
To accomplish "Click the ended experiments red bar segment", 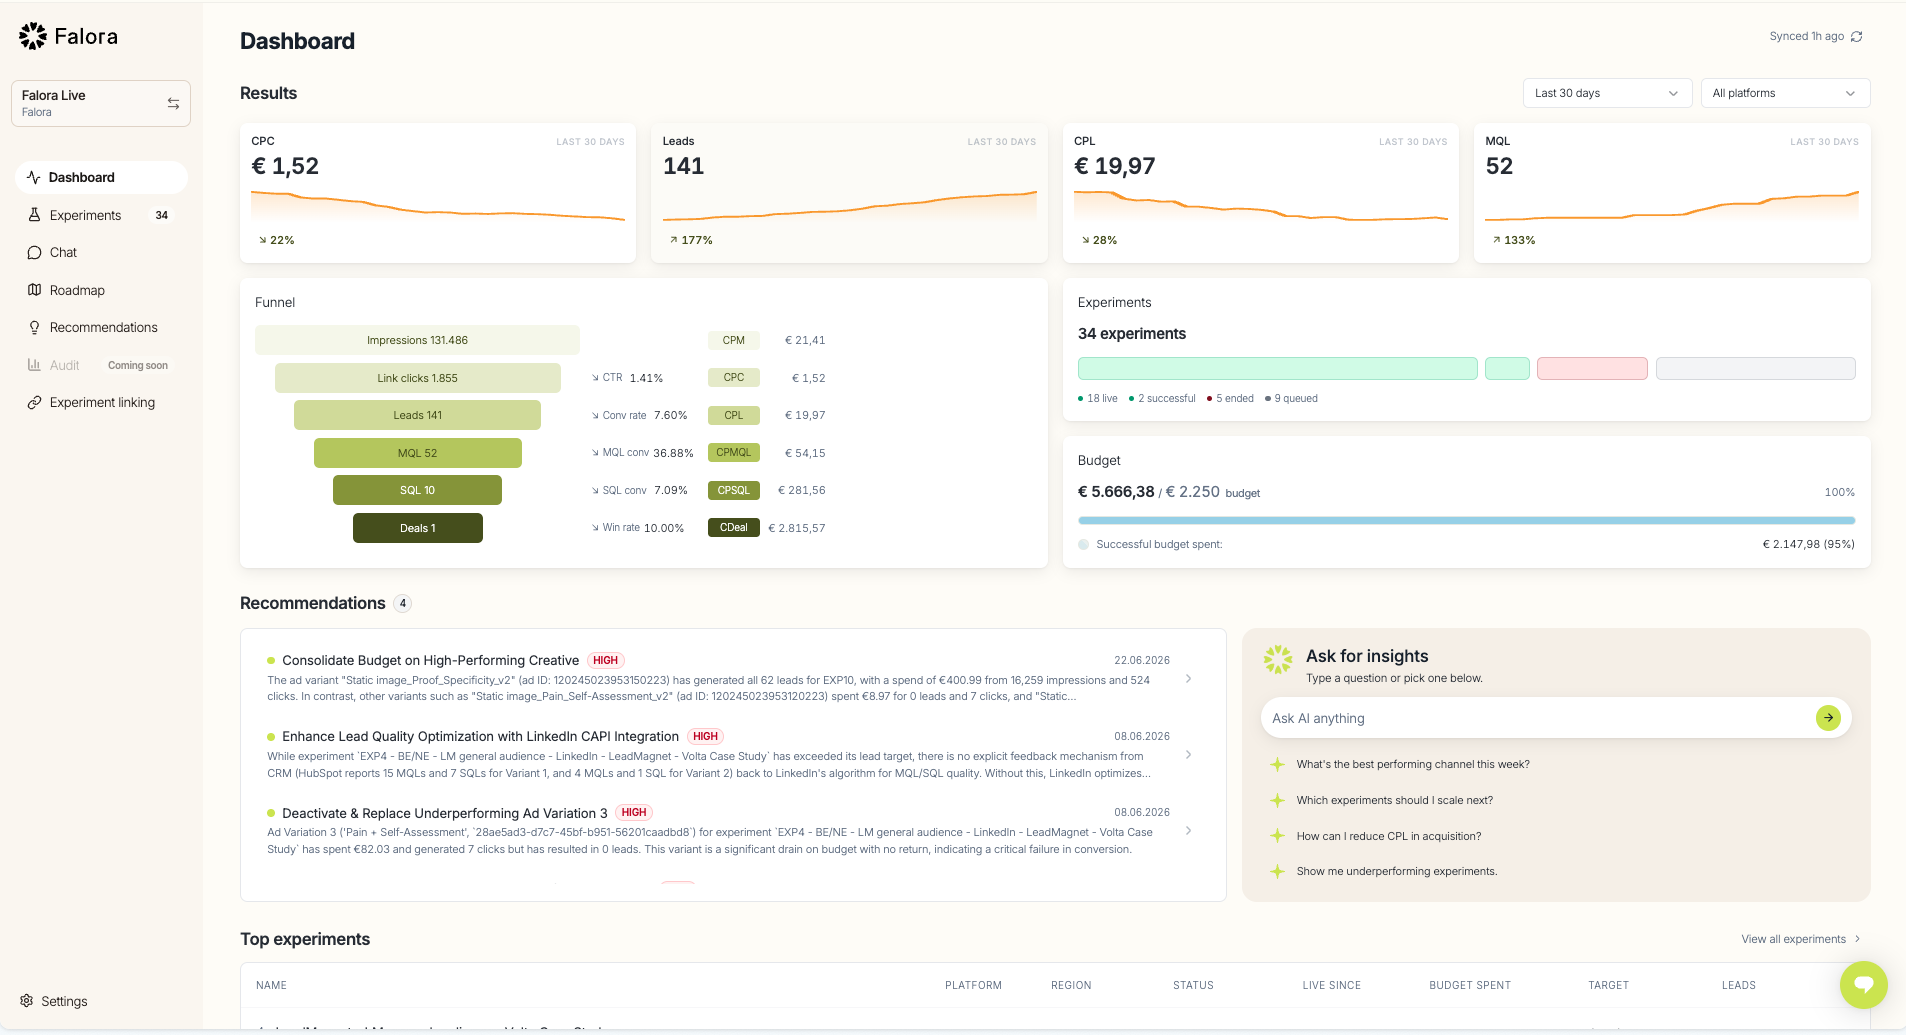I will [1592, 368].
